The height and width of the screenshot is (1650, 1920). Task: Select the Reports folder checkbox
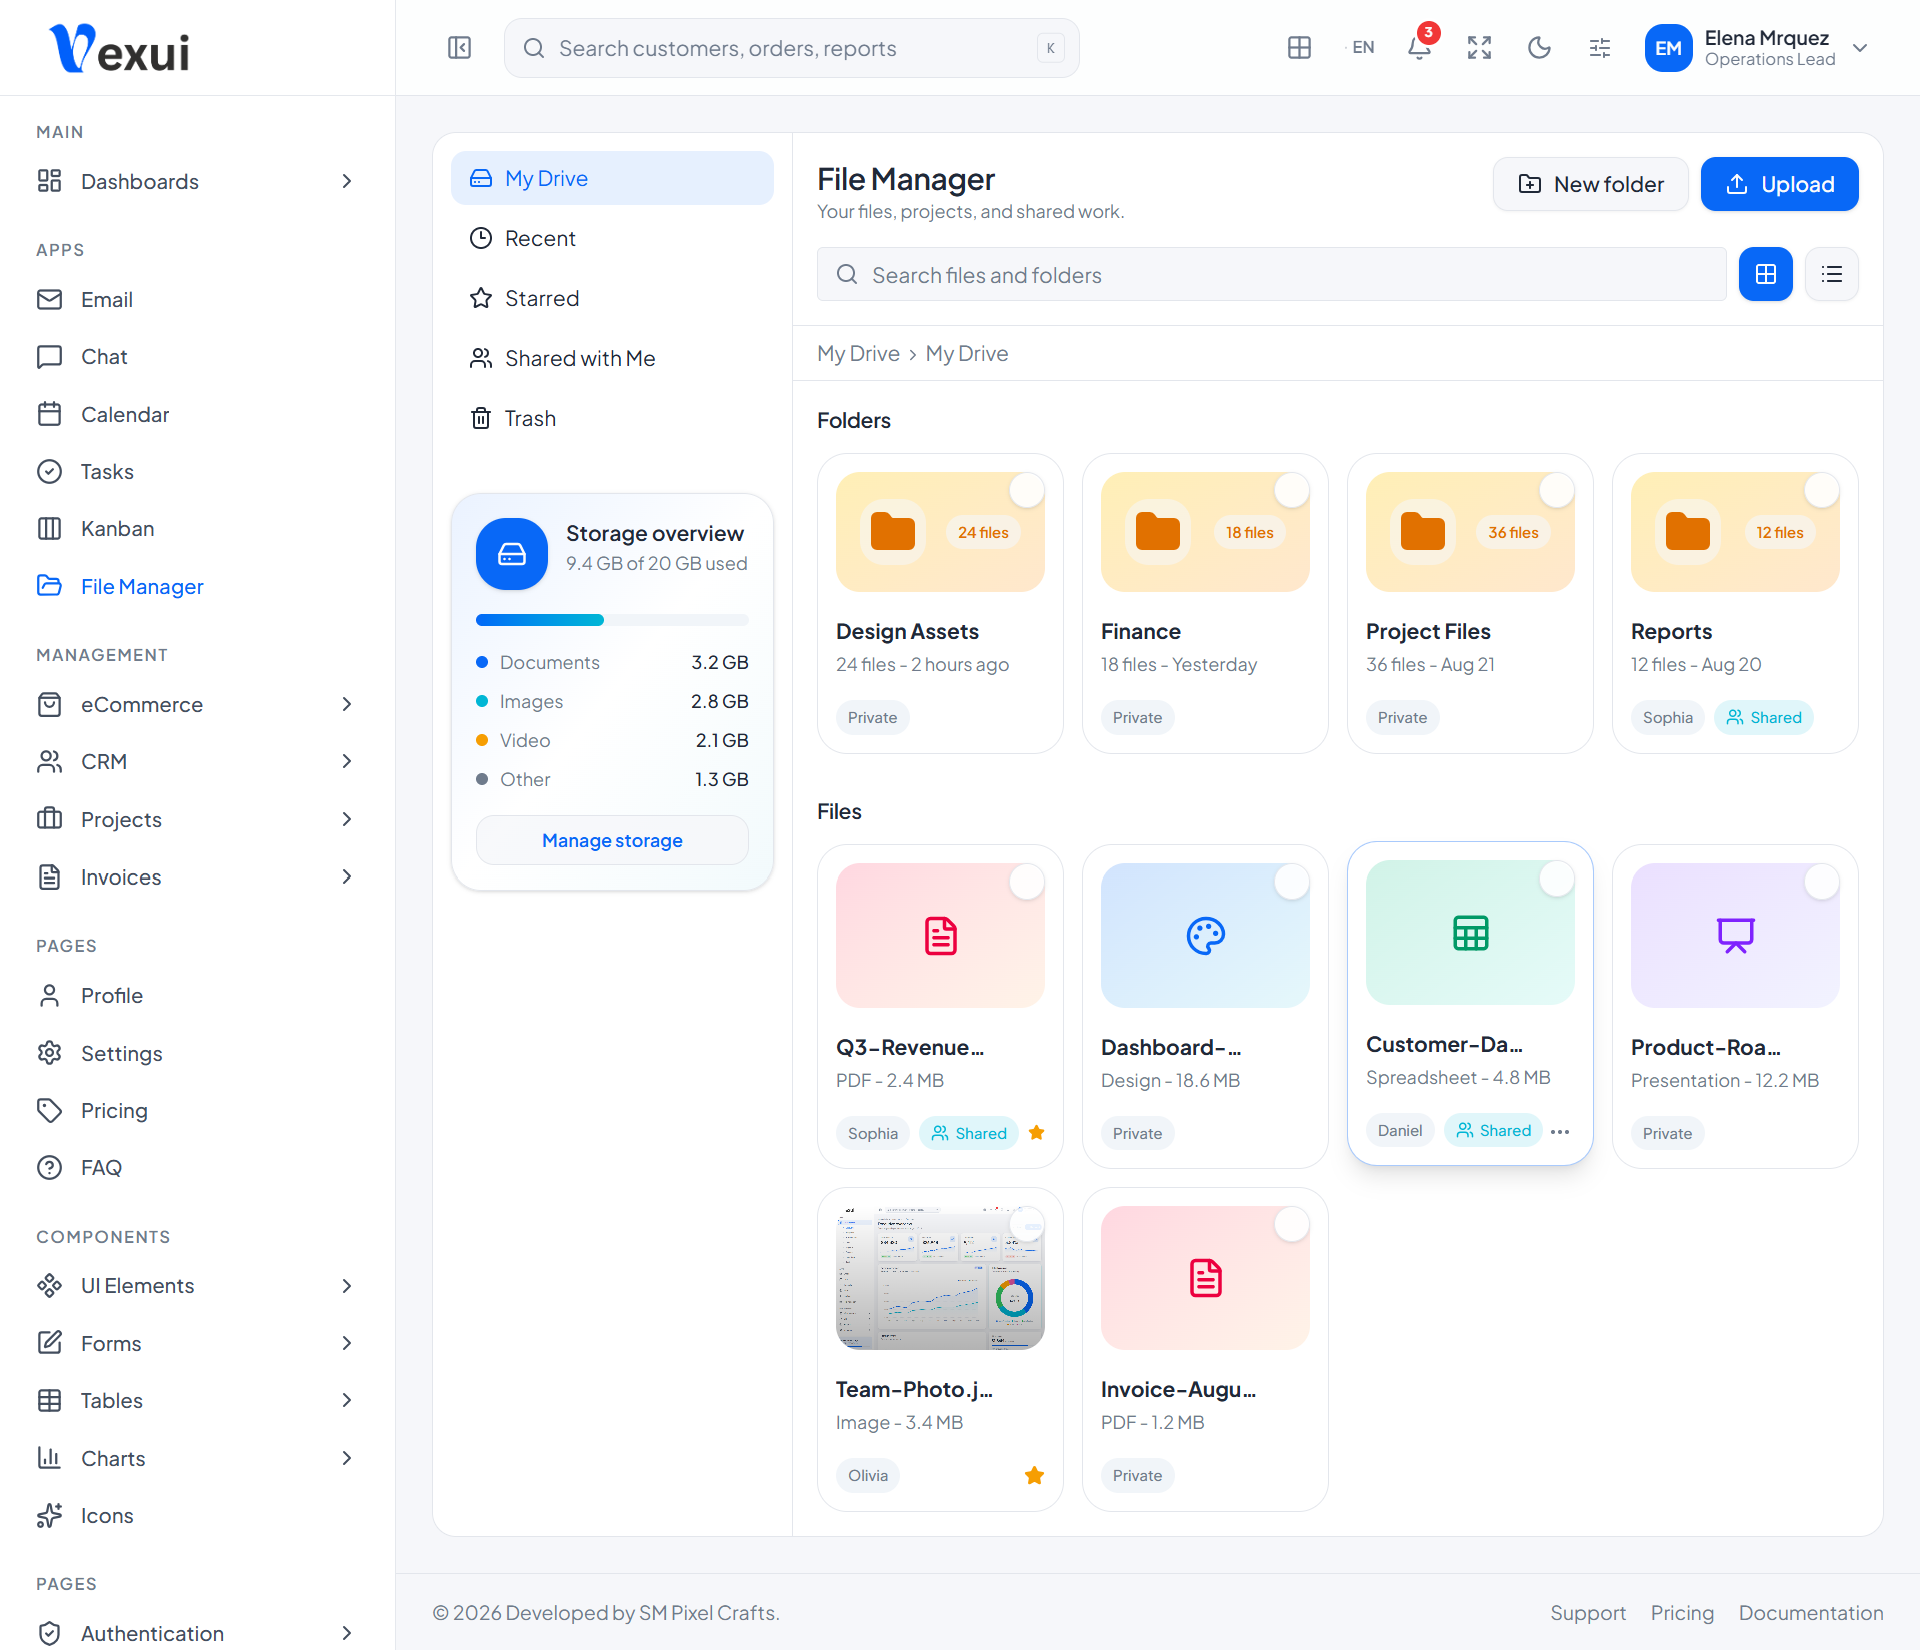pos(1821,490)
